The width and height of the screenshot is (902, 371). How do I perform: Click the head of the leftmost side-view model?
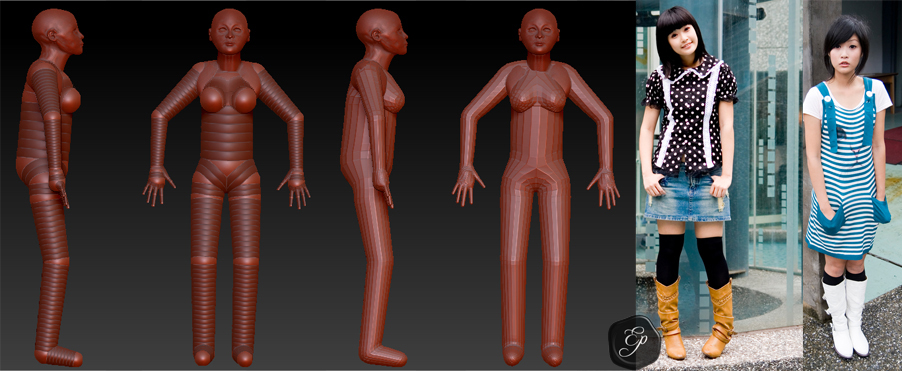click(x=58, y=32)
